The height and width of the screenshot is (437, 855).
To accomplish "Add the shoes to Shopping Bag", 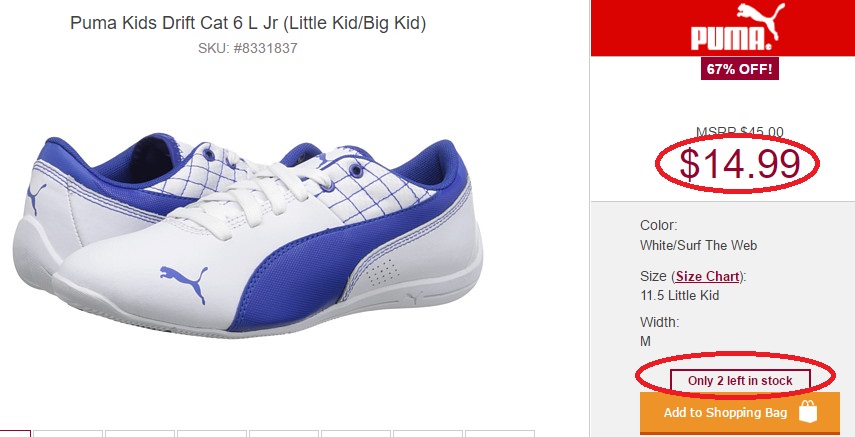I will (739, 412).
